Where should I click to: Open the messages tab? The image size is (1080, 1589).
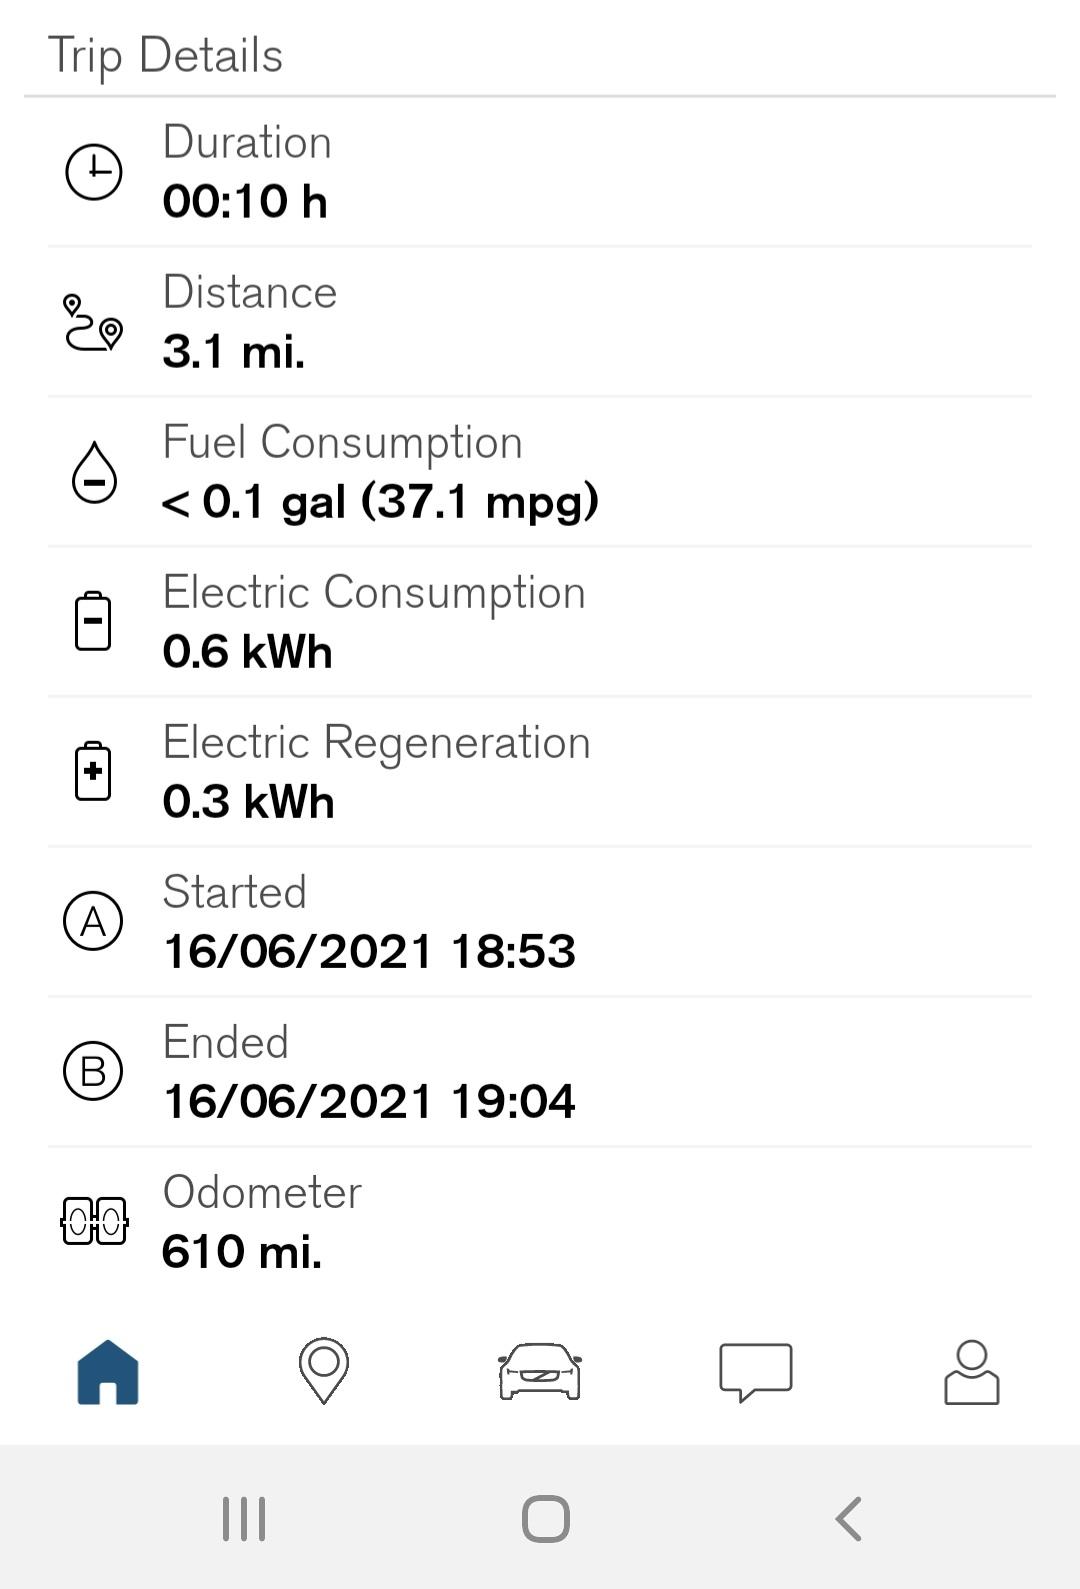(756, 1372)
